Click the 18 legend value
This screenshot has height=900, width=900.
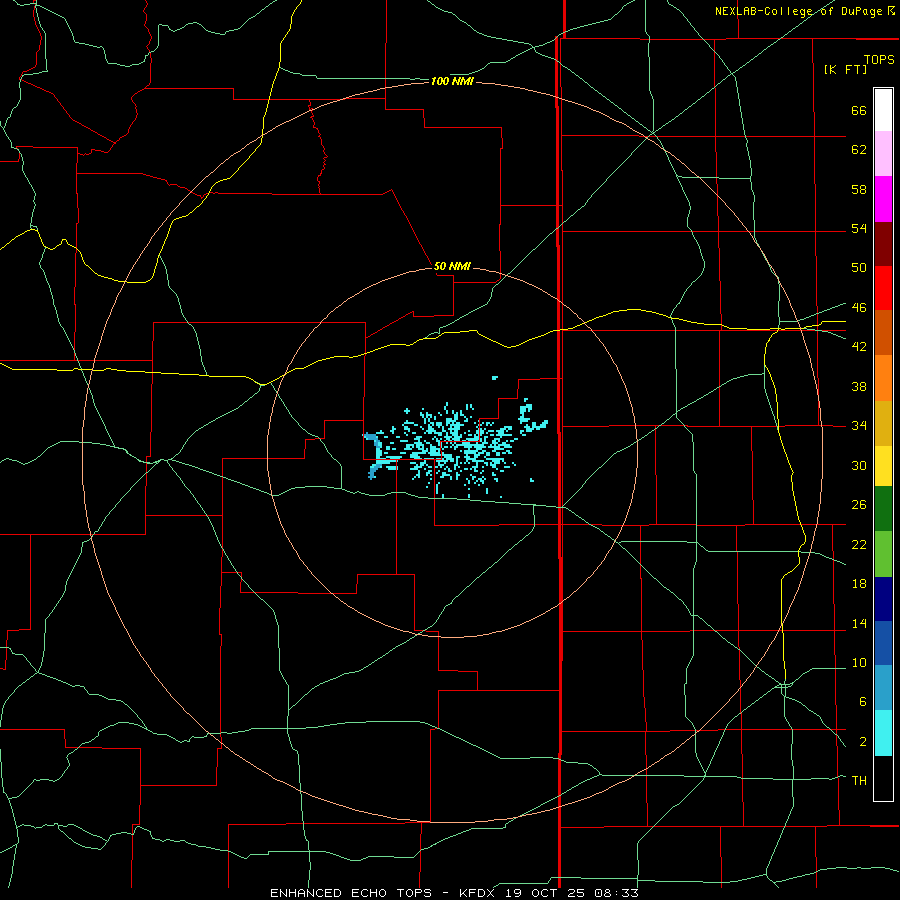point(859,584)
